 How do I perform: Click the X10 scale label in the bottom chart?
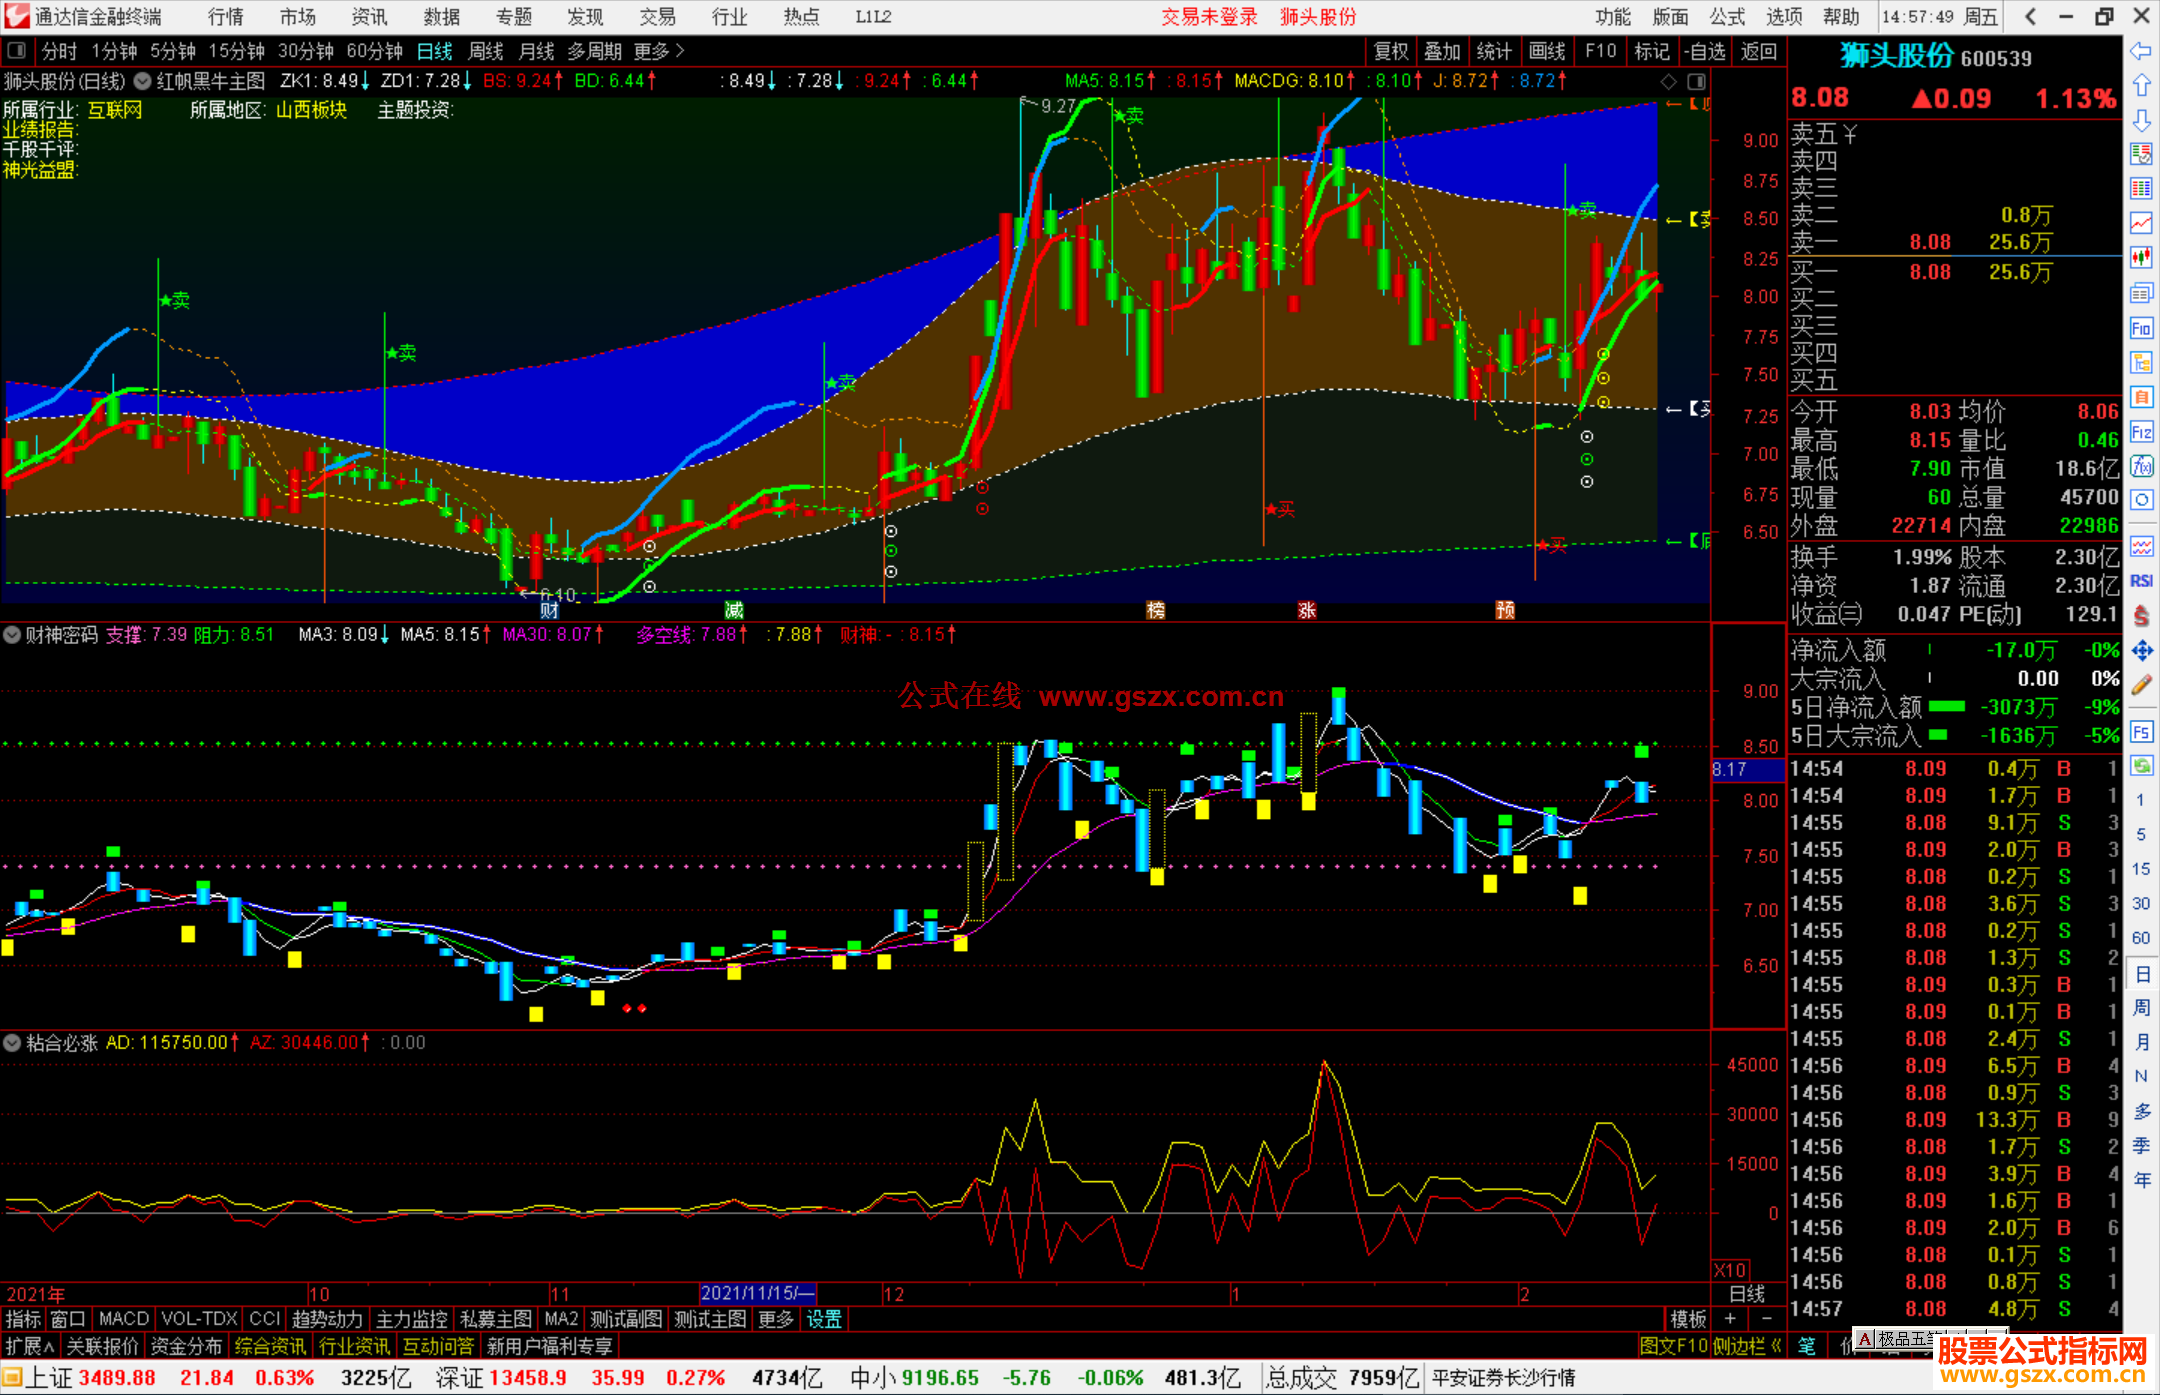click(1730, 1270)
